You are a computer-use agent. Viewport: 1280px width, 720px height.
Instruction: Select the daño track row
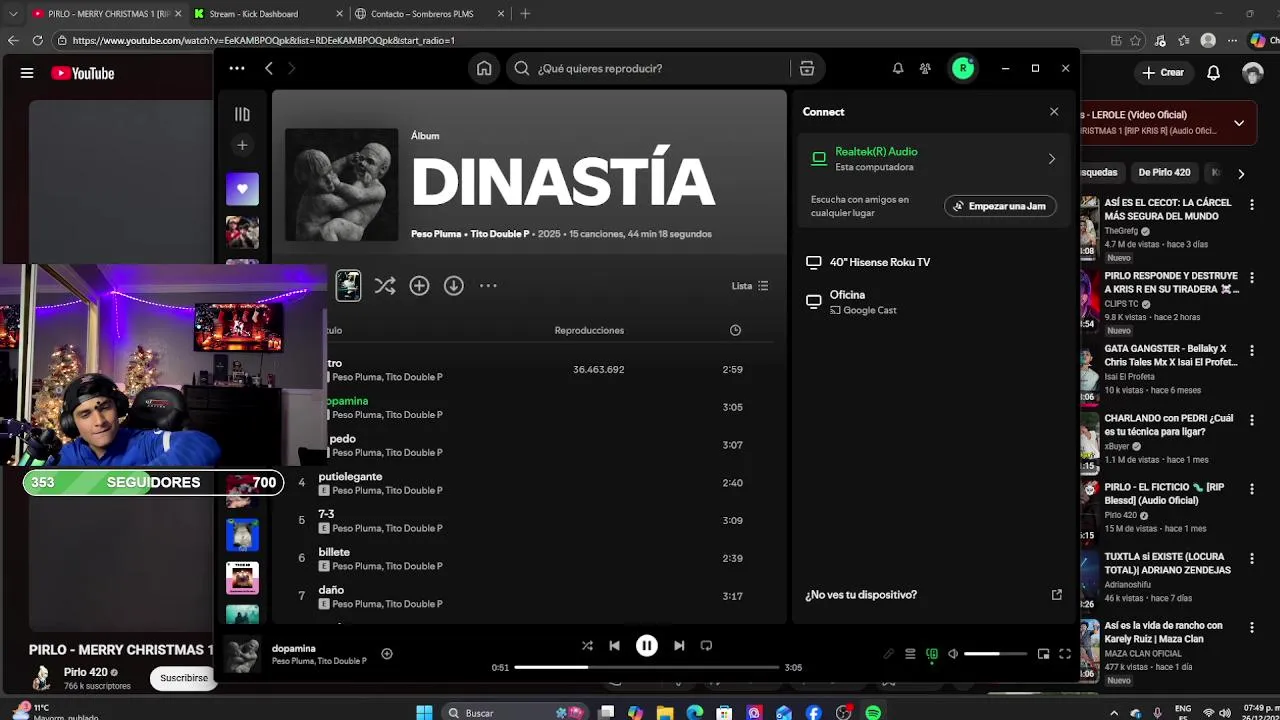click(530, 596)
